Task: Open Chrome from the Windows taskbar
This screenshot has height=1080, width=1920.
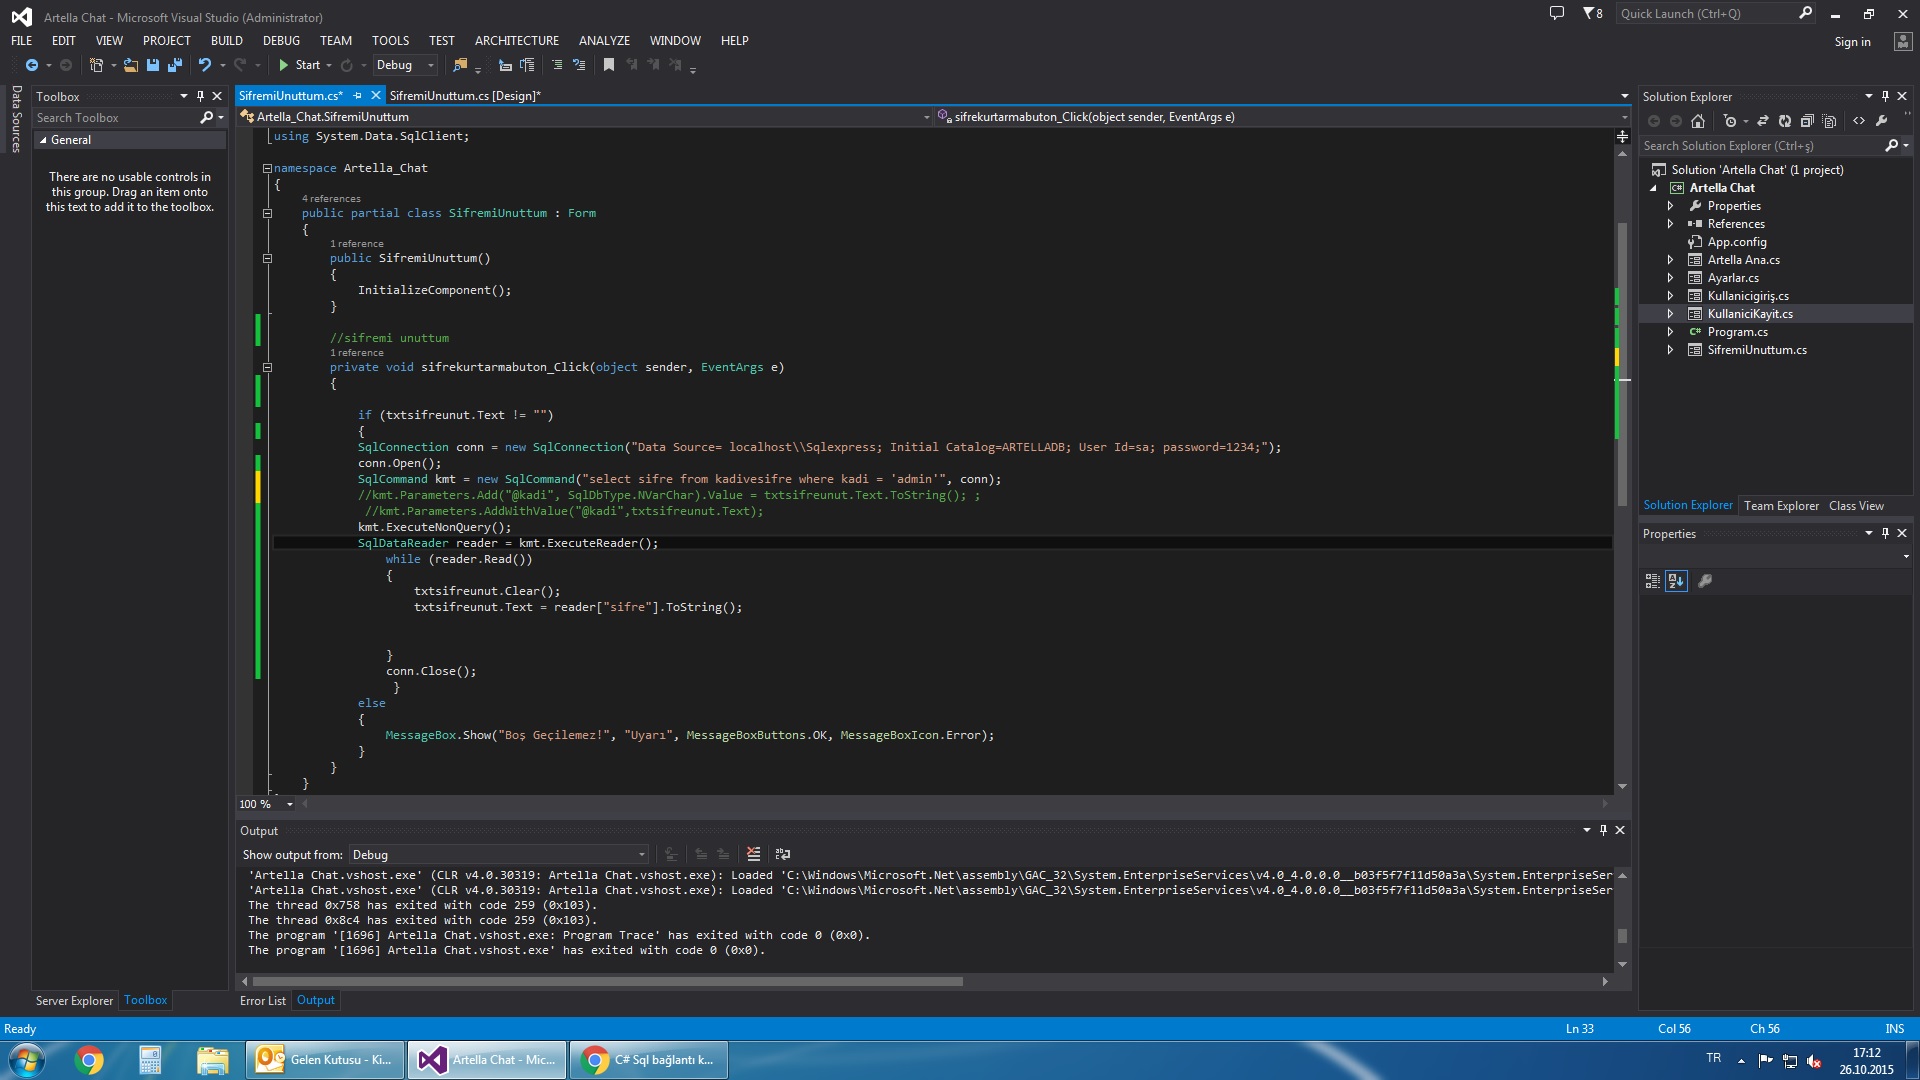Action: coord(89,1060)
